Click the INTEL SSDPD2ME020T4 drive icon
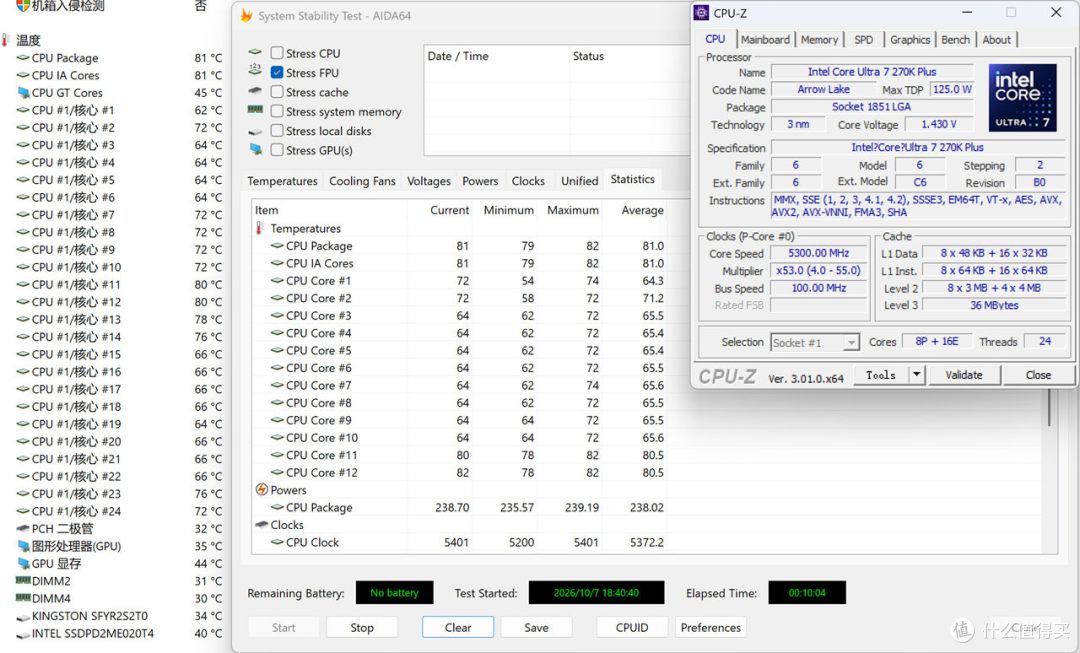This screenshot has height=653, width=1080. tap(23, 634)
